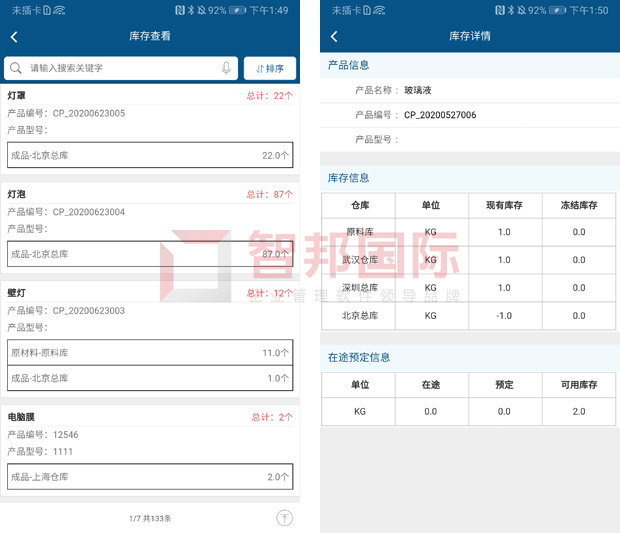Click the 仓库 column header

(x=360, y=205)
